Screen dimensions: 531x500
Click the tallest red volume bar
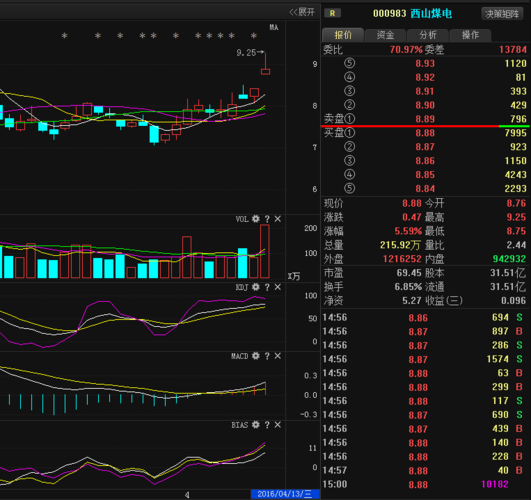click(265, 251)
